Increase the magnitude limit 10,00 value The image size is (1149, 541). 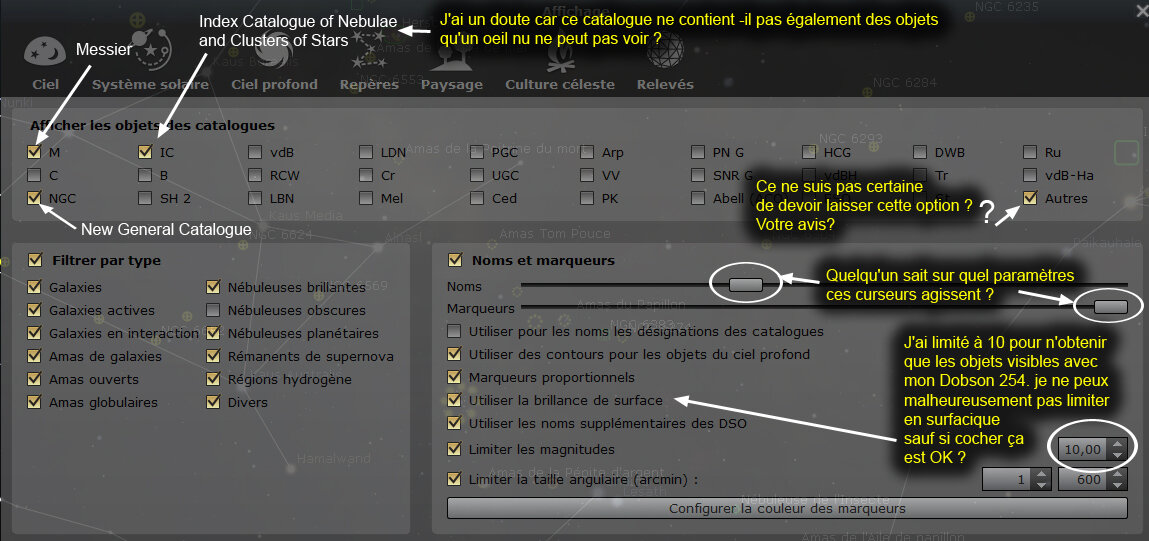(1117, 443)
